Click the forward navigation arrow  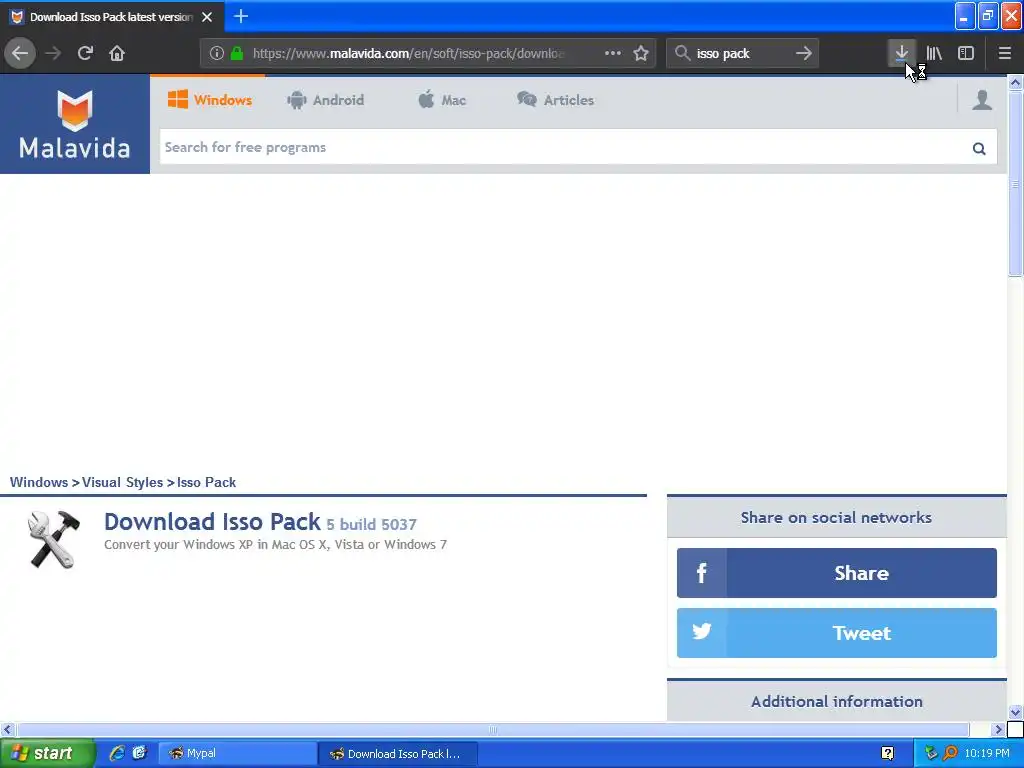point(53,53)
